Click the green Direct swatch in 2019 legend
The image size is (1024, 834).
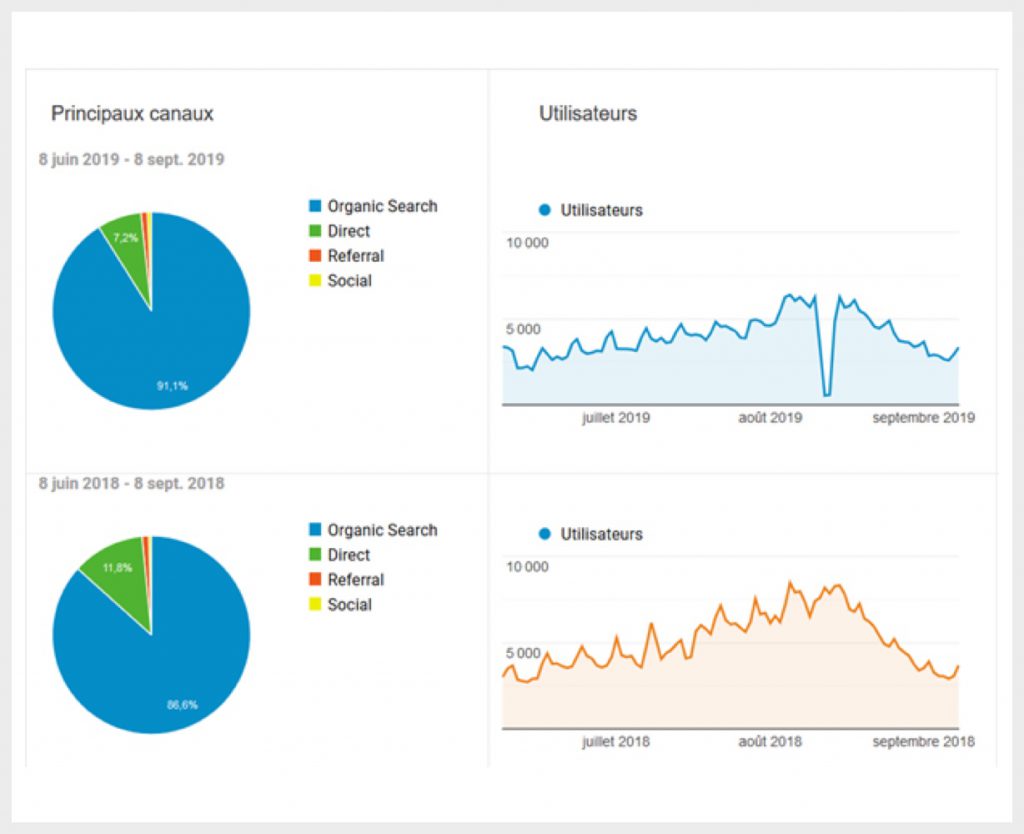coord(315,231)
